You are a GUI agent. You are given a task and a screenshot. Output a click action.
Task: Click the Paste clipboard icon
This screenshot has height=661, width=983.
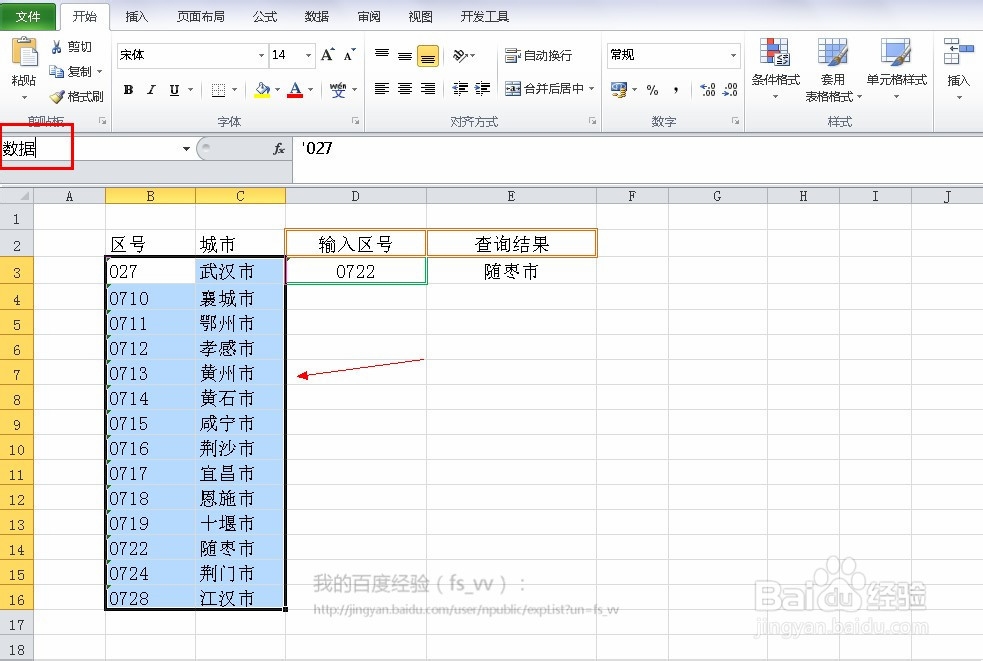click(x=24, y=52)
